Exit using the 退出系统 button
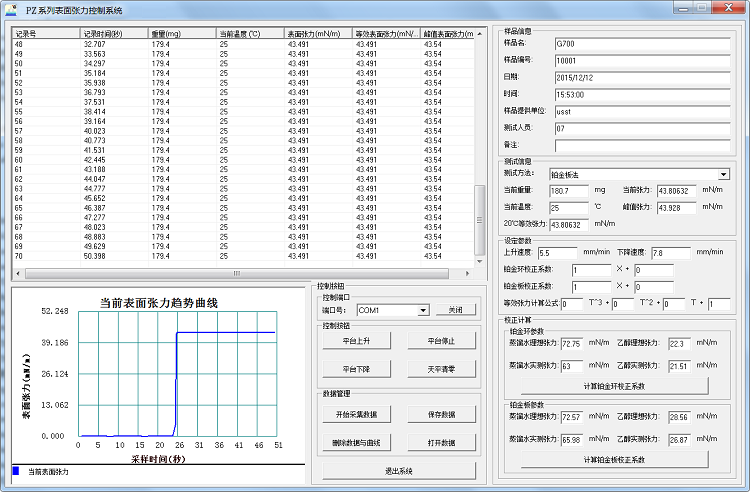This screenshot has height=492, width=750. coord(398,470)
